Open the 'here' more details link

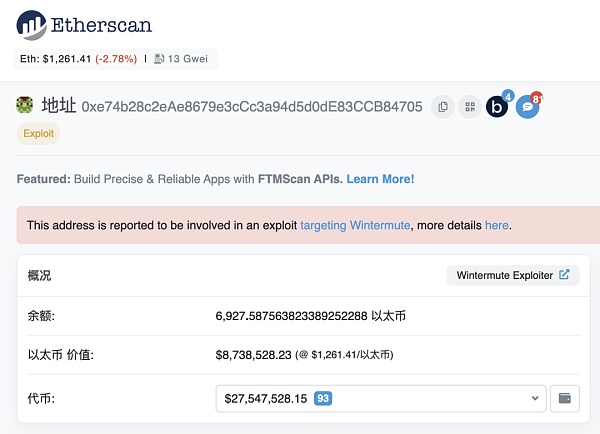497,225
